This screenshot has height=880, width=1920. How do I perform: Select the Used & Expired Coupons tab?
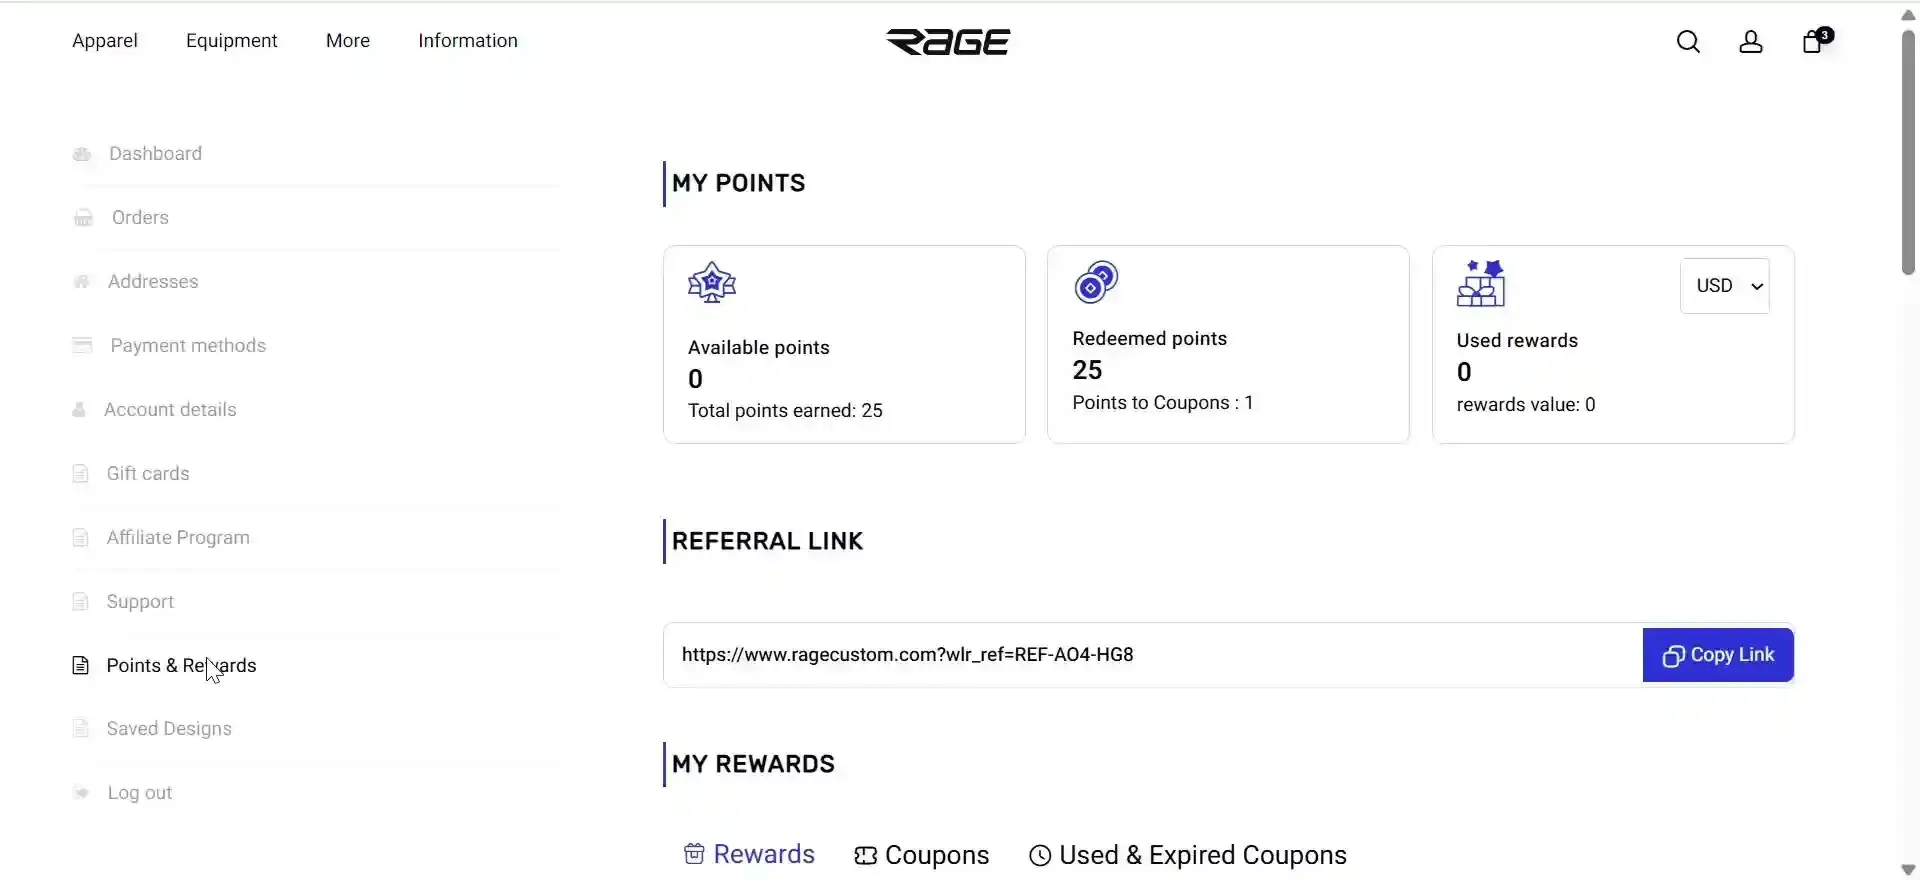coord(1188,855)
